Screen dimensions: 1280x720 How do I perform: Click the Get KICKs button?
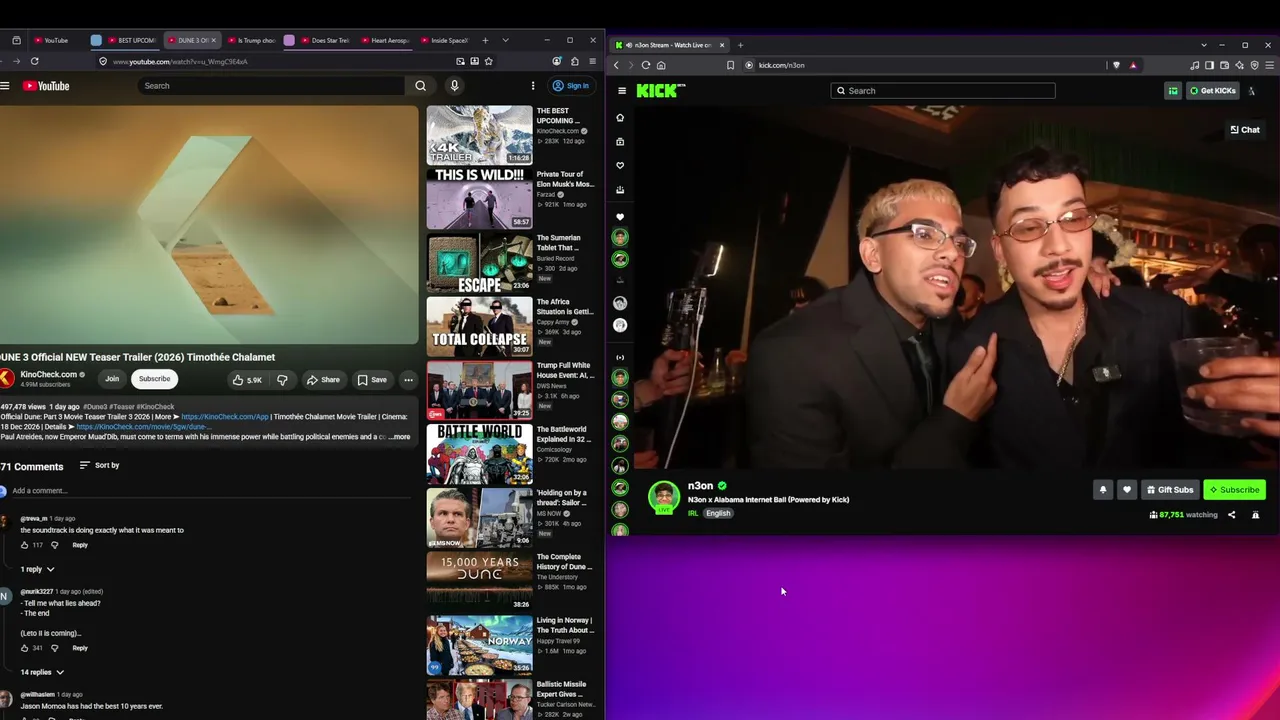coord(1212,91)
